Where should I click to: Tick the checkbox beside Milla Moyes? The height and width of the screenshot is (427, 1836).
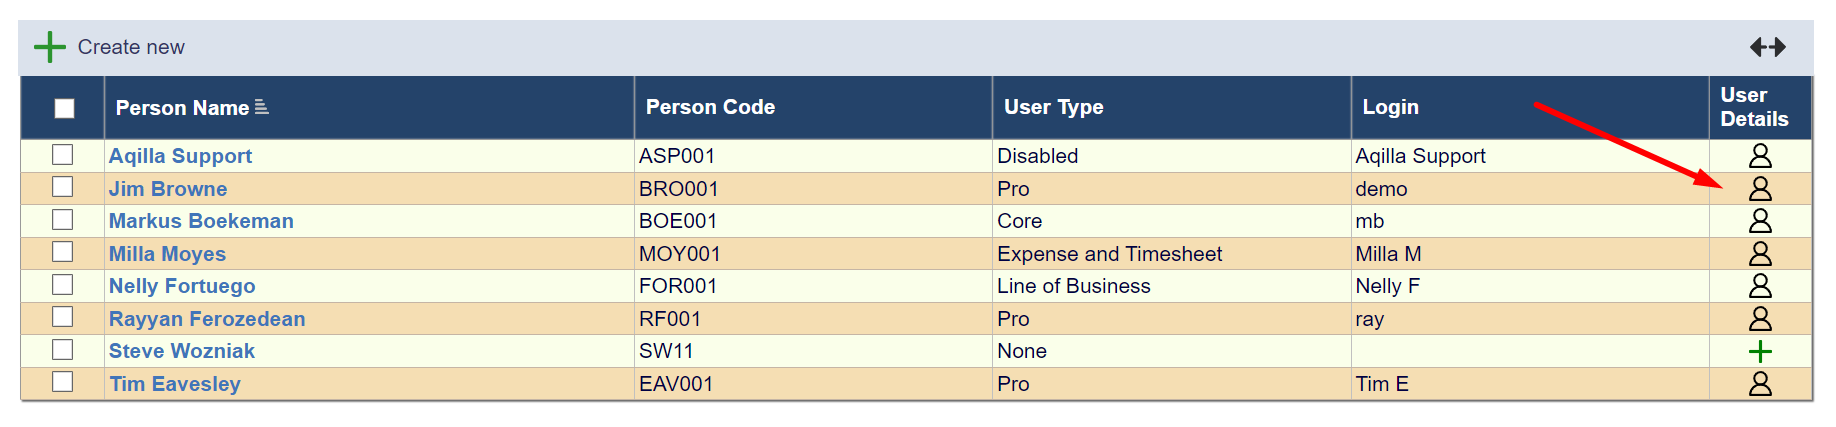click(x=63, y=252)
